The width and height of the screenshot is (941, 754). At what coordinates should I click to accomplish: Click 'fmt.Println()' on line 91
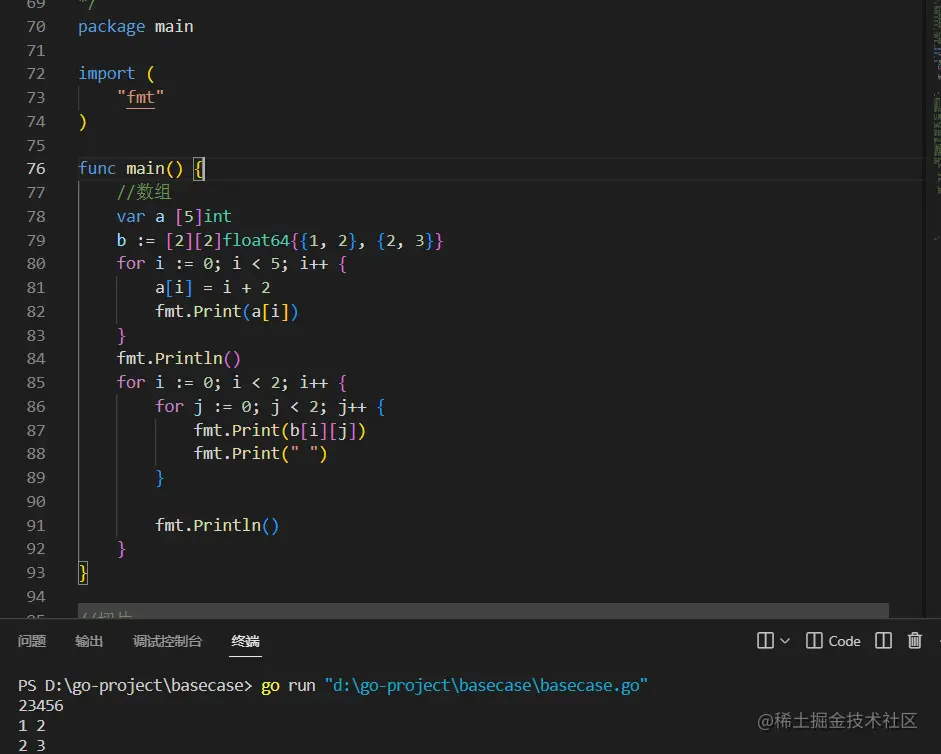pos(217,525)
